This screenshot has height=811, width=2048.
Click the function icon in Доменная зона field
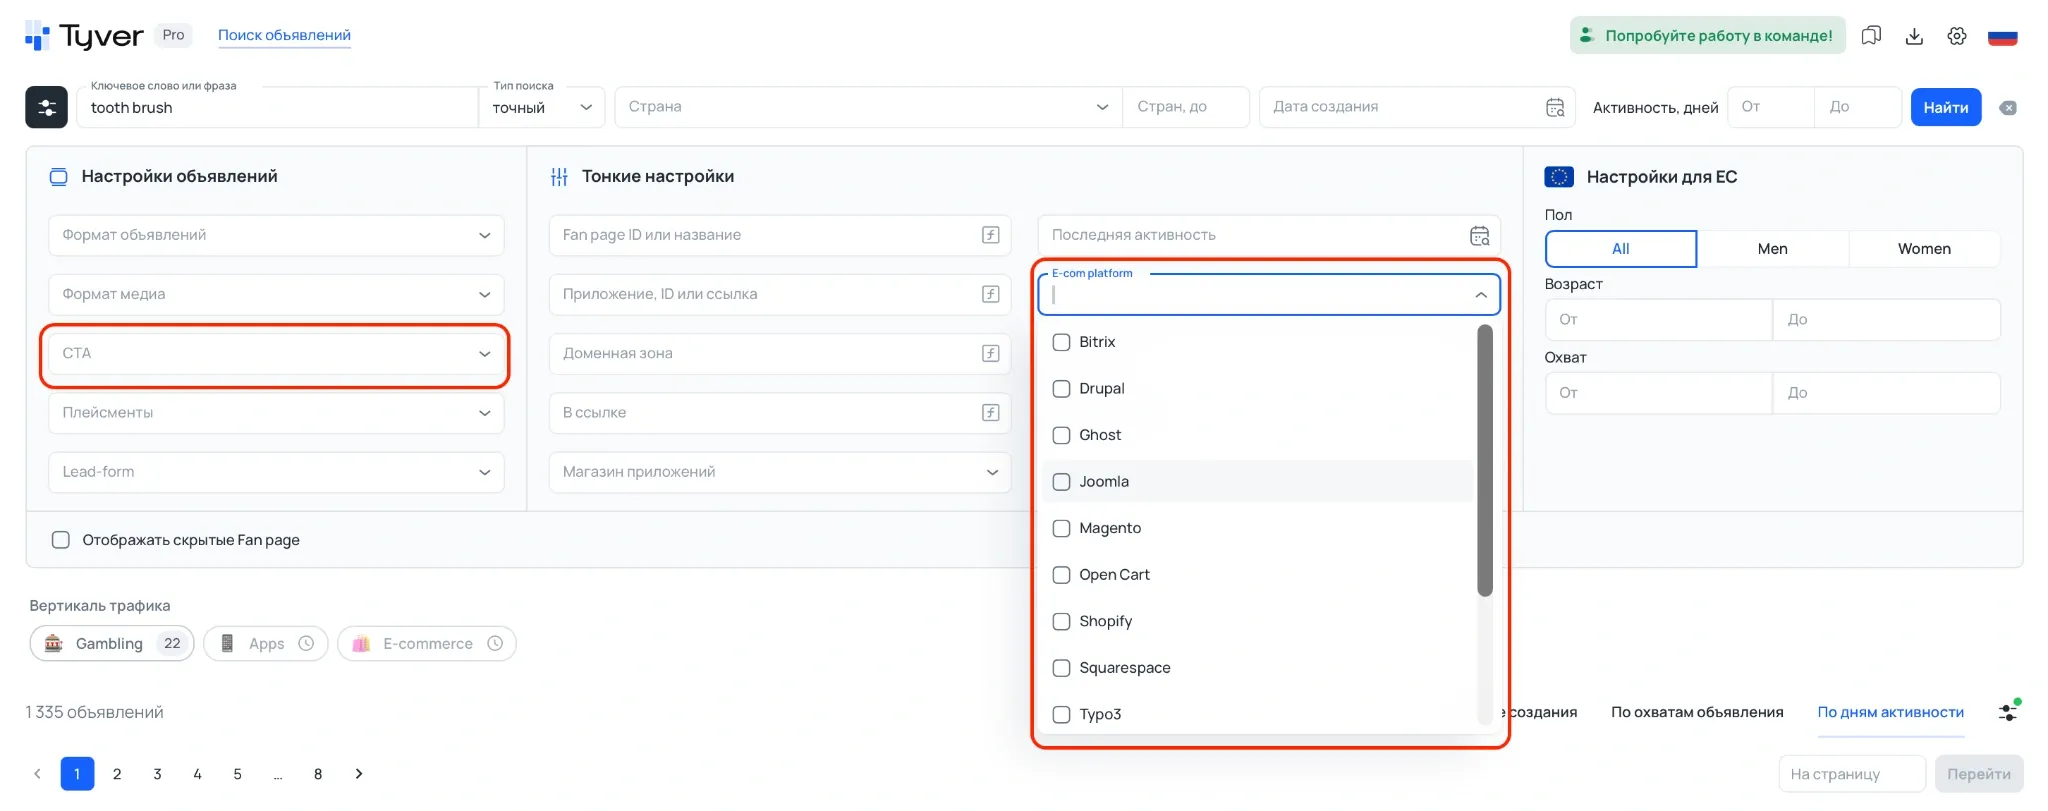(990, 353)
